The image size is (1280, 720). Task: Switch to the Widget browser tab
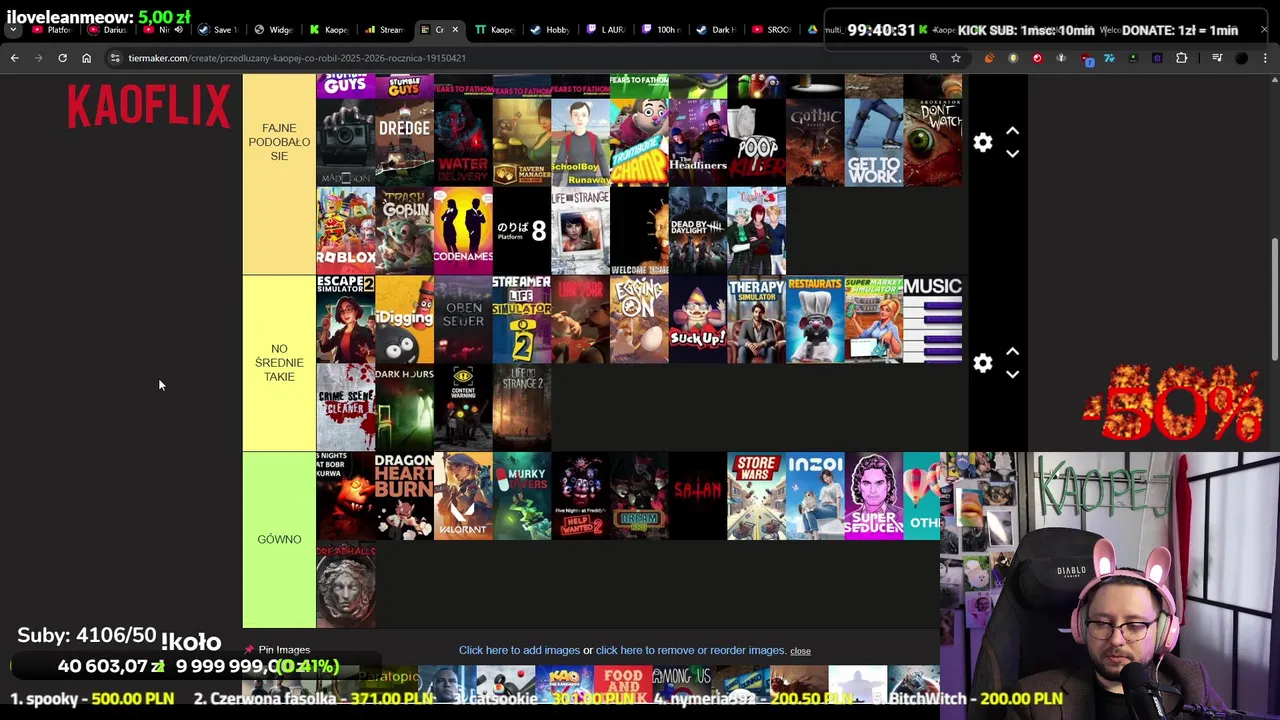(x=273, y=30)
